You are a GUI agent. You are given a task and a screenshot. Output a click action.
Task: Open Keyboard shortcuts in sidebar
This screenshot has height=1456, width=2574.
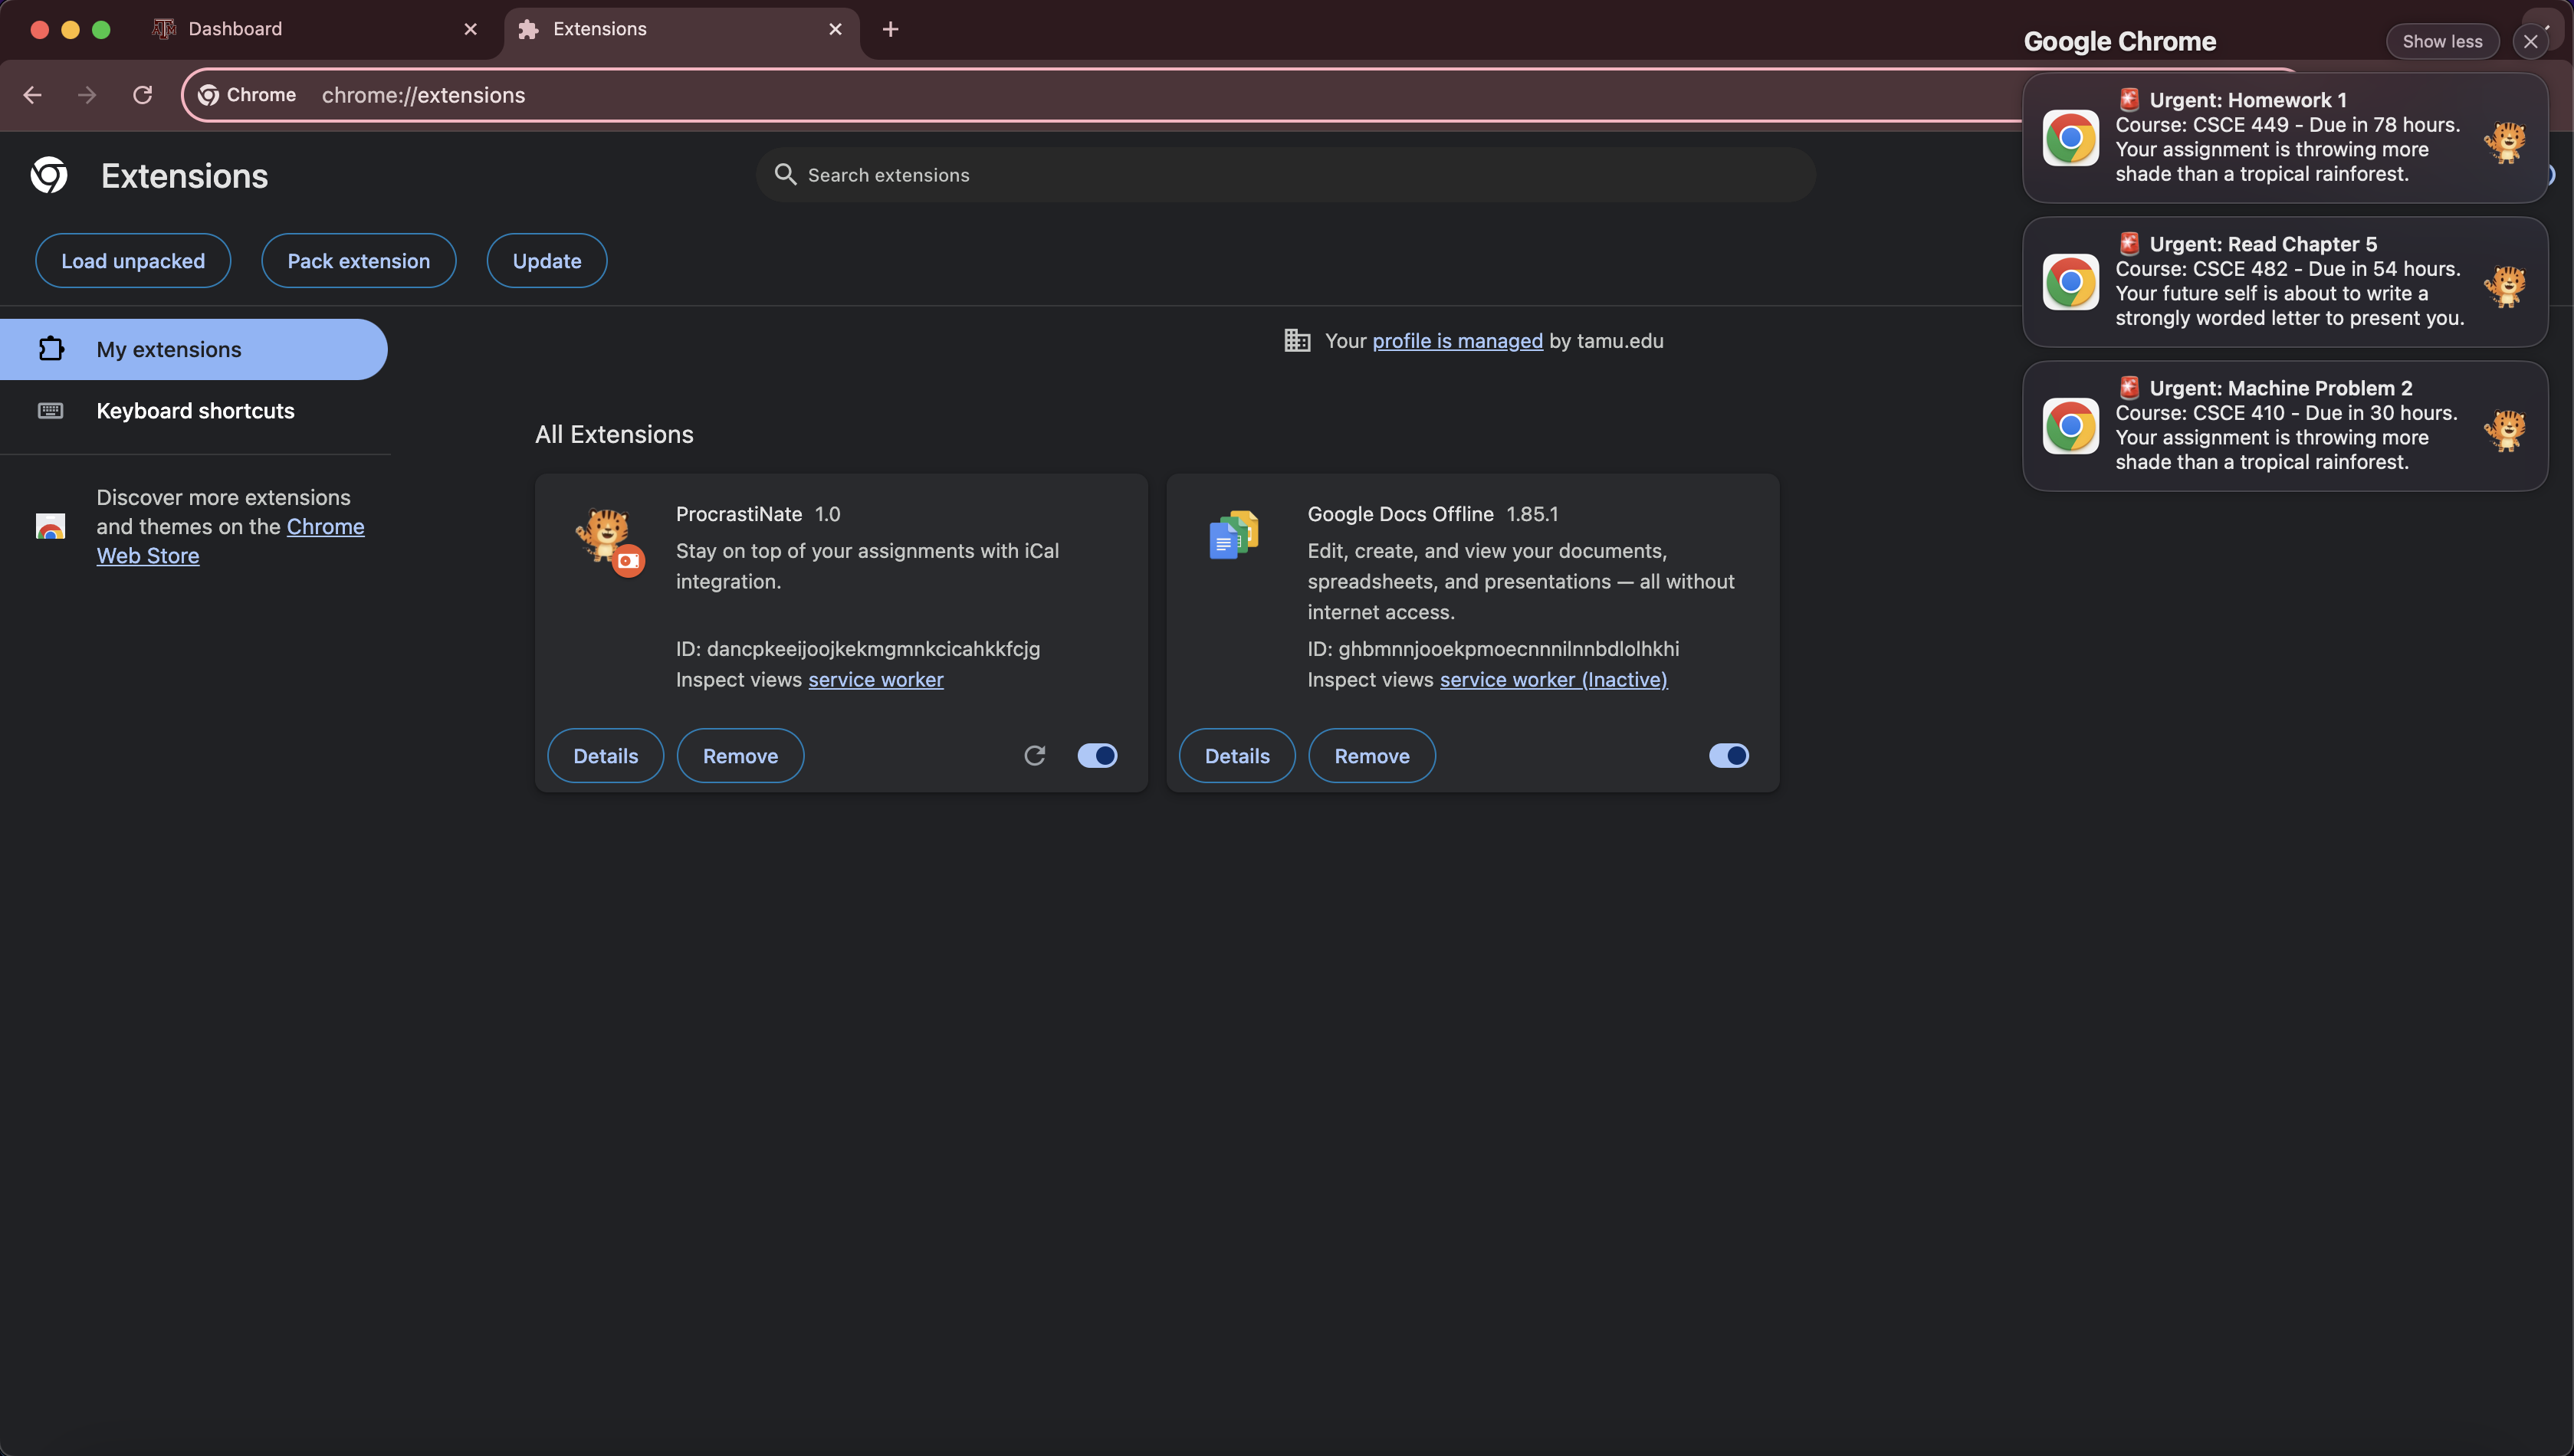coord(195,411)
